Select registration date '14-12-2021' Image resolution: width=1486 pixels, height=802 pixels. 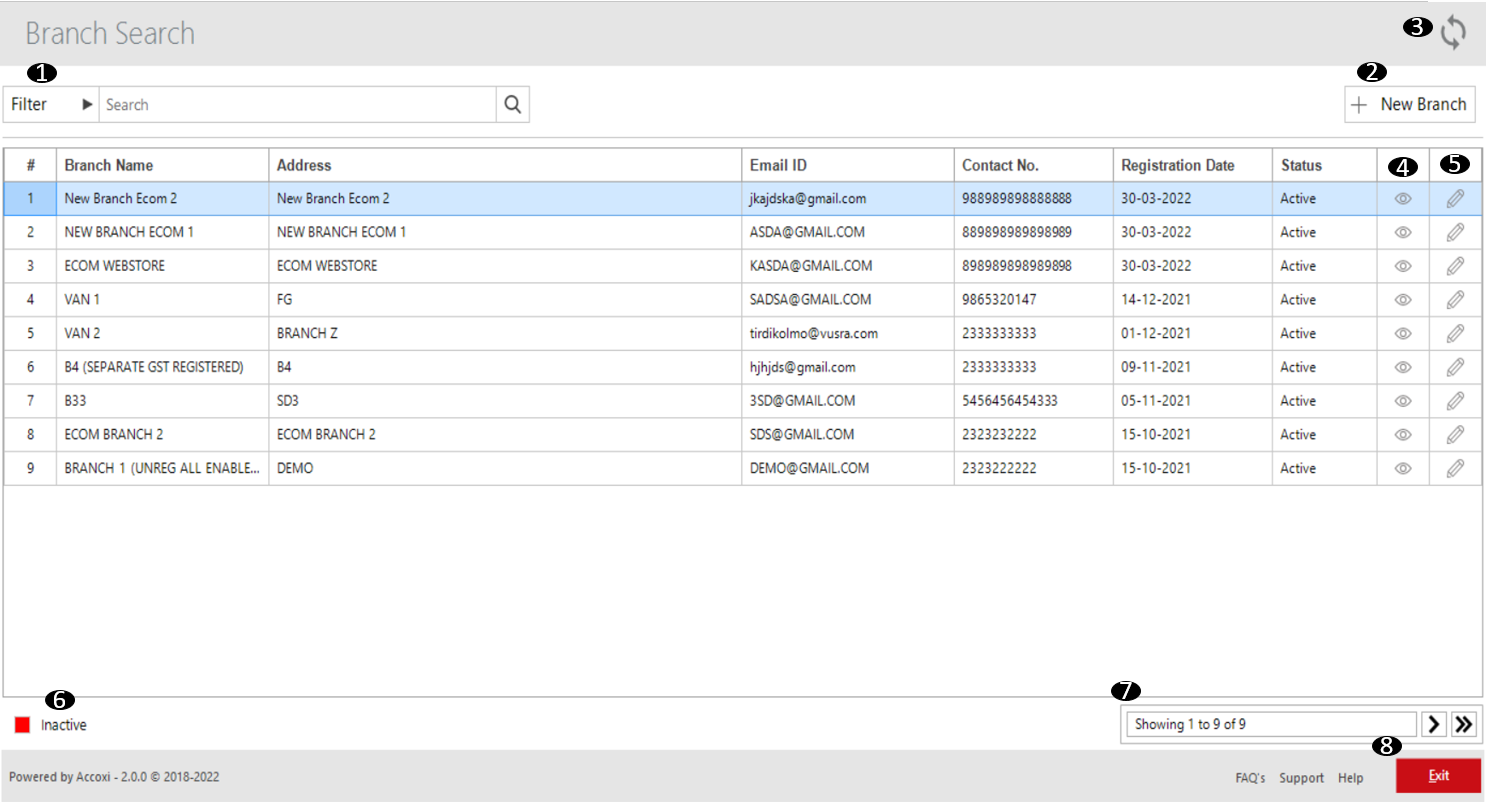pyautogui.click(x=1192, y=299)
